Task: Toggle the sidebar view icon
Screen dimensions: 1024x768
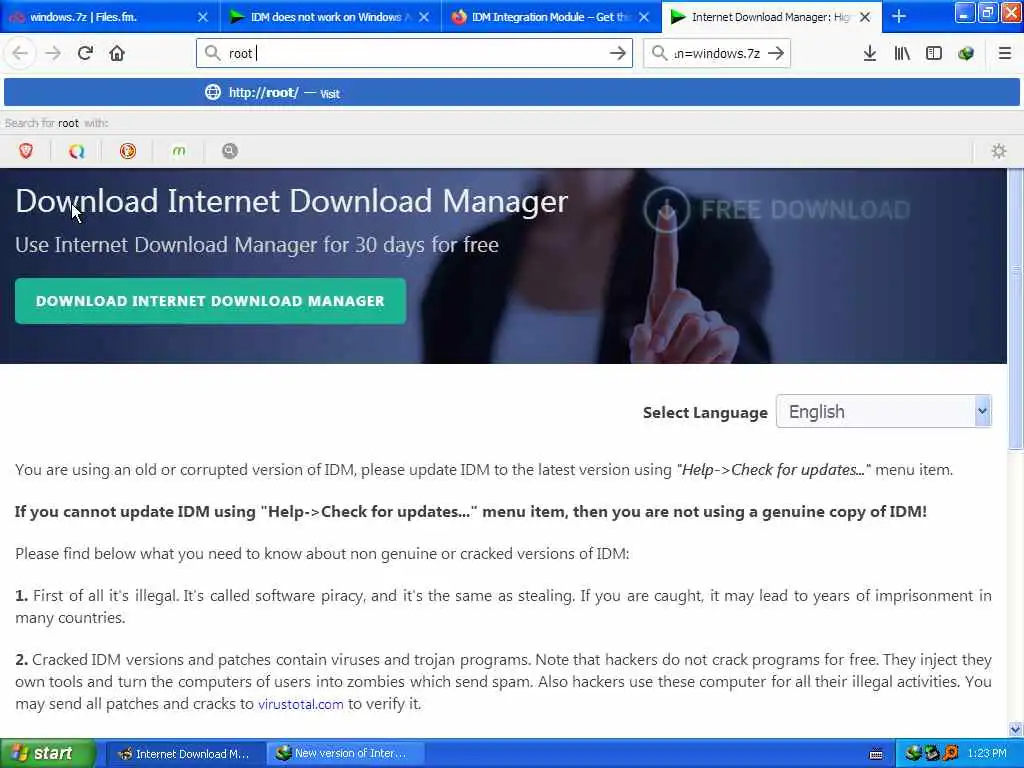Action: click(x=934, y=53)
